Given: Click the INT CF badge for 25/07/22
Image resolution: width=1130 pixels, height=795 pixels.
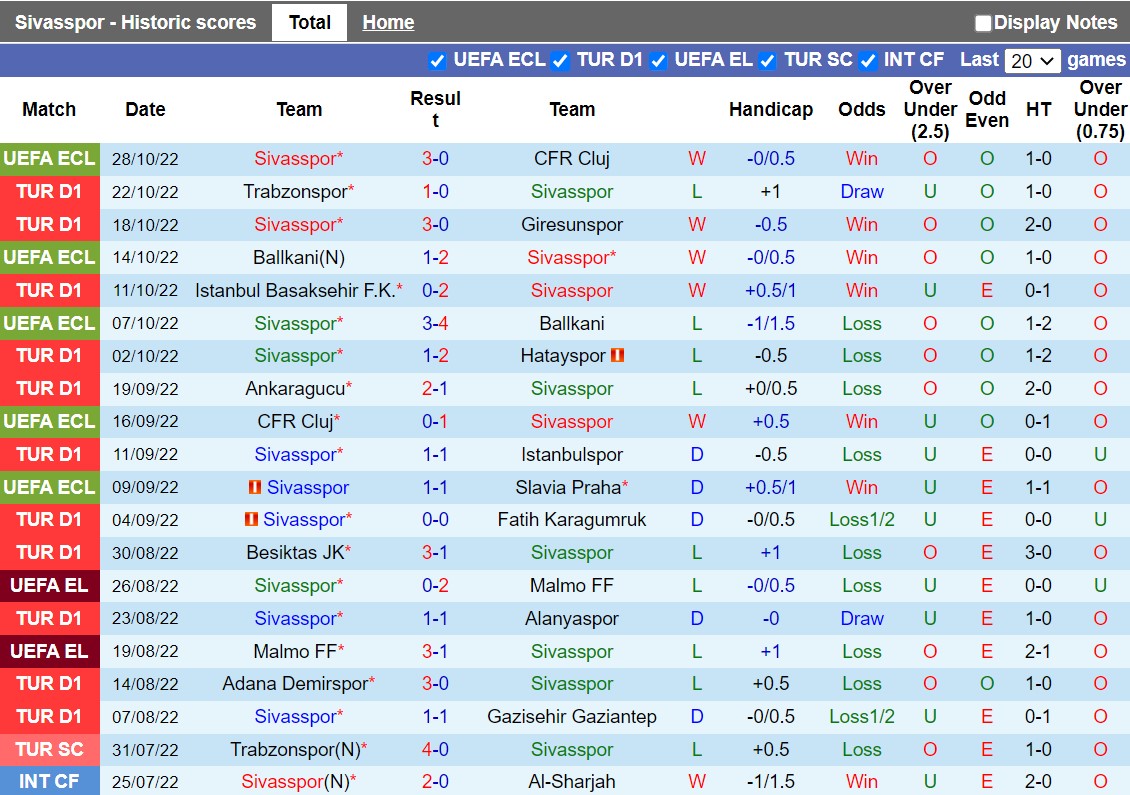Looking at the screenshot, I should (50, 781).
